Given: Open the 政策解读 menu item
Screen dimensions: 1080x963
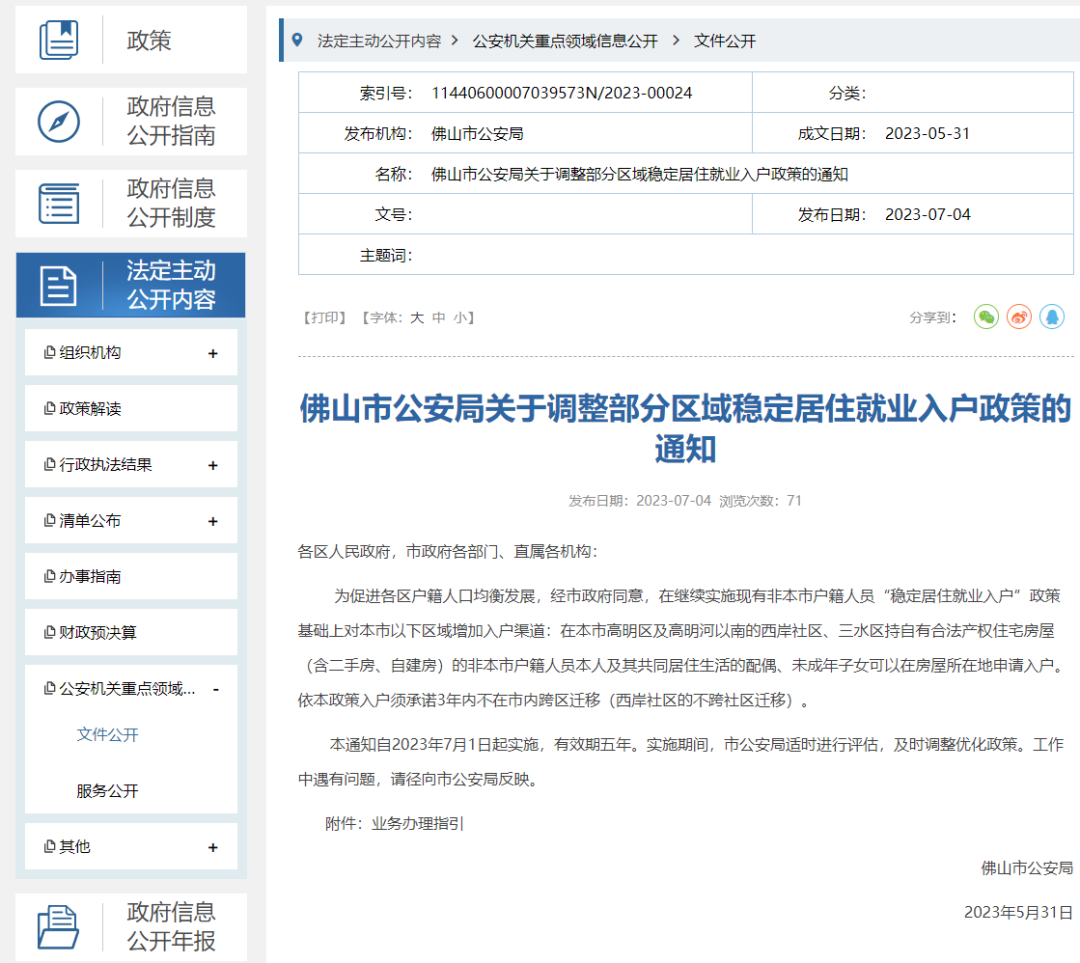Looking at the screenshot, I should (x=90, y=409).
